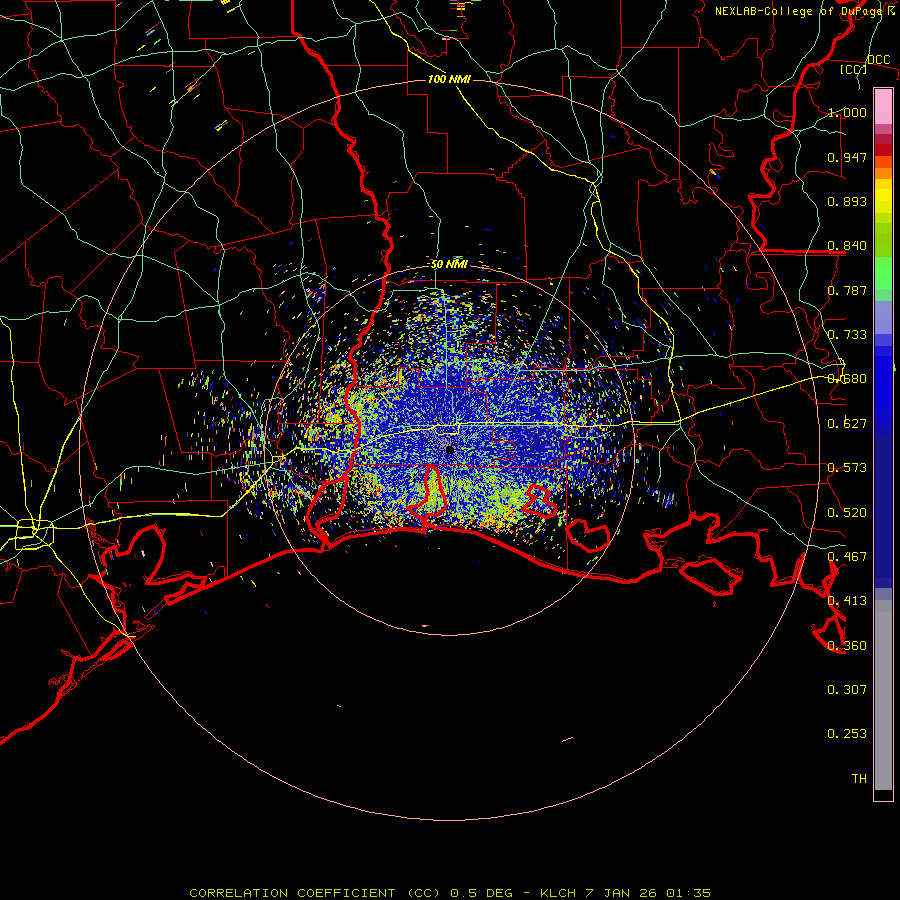Click the 0.573 scale value
This screenshot has height=900, width=900.
pyautogui.click(x=847, y=468)
